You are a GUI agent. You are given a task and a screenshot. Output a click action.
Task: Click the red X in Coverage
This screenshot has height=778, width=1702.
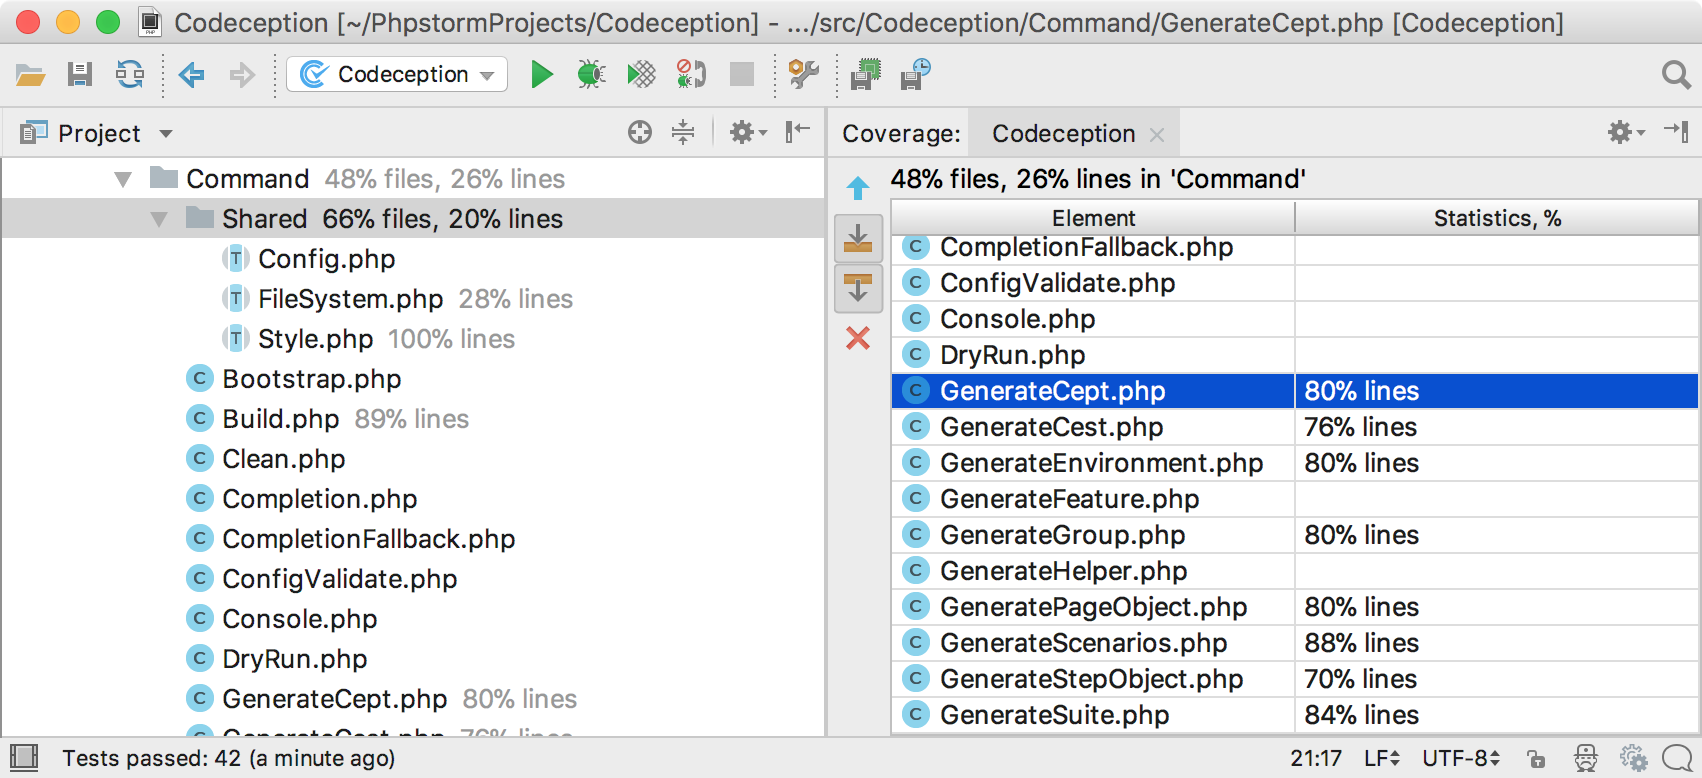[858, 338]
